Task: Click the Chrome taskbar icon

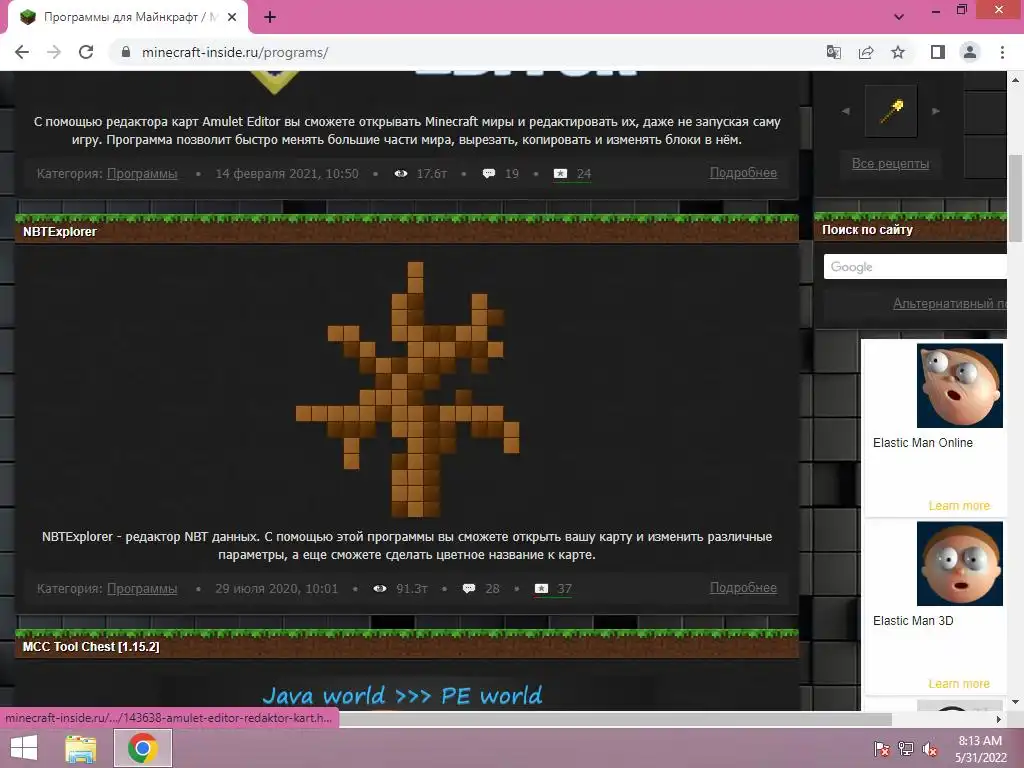Action: coord(143,748)
